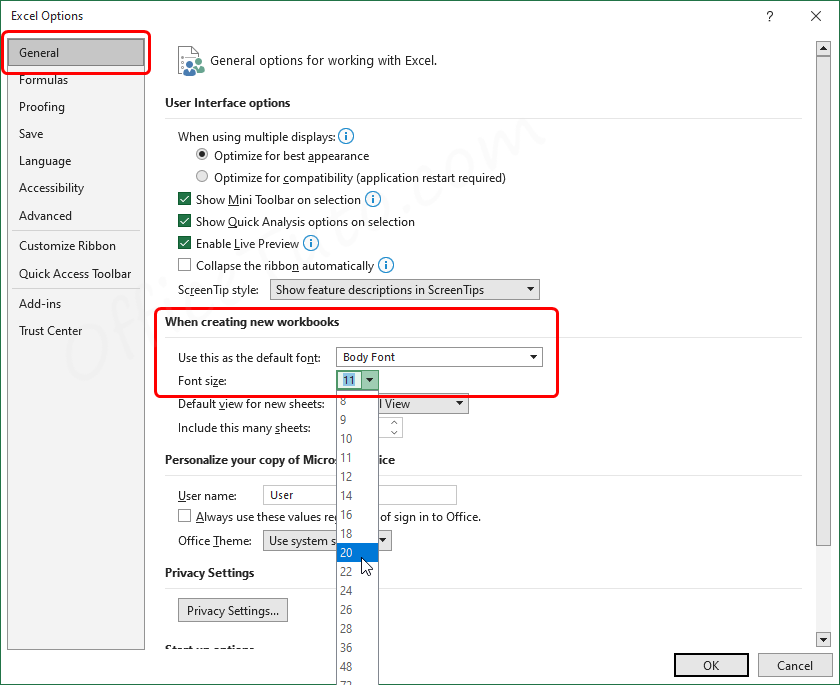Click the info icon next to Show Mini Toolbar

click(x=372, y=199)
